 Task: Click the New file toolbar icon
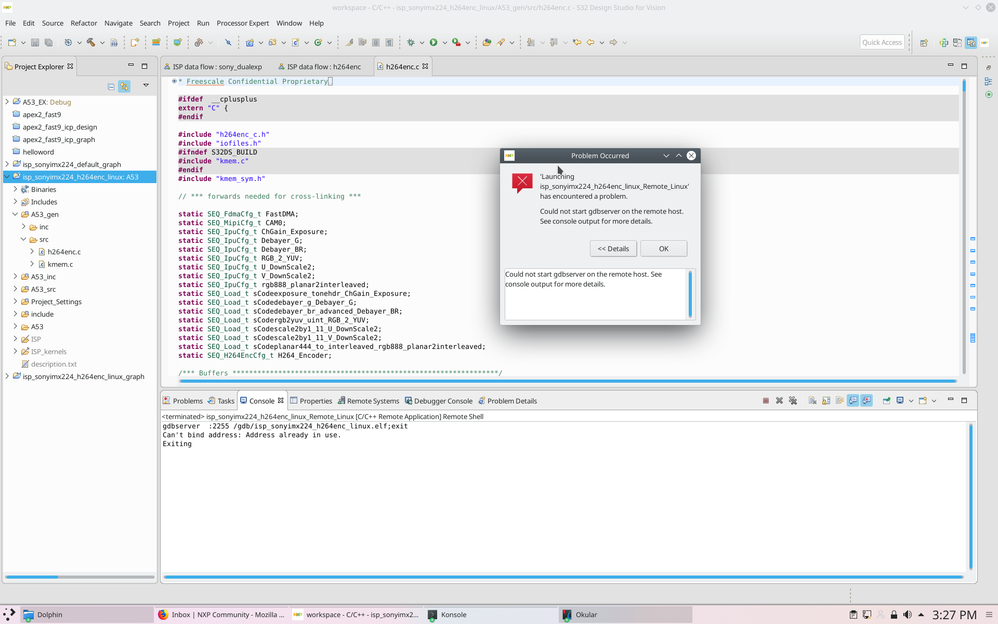pos(11,43)
